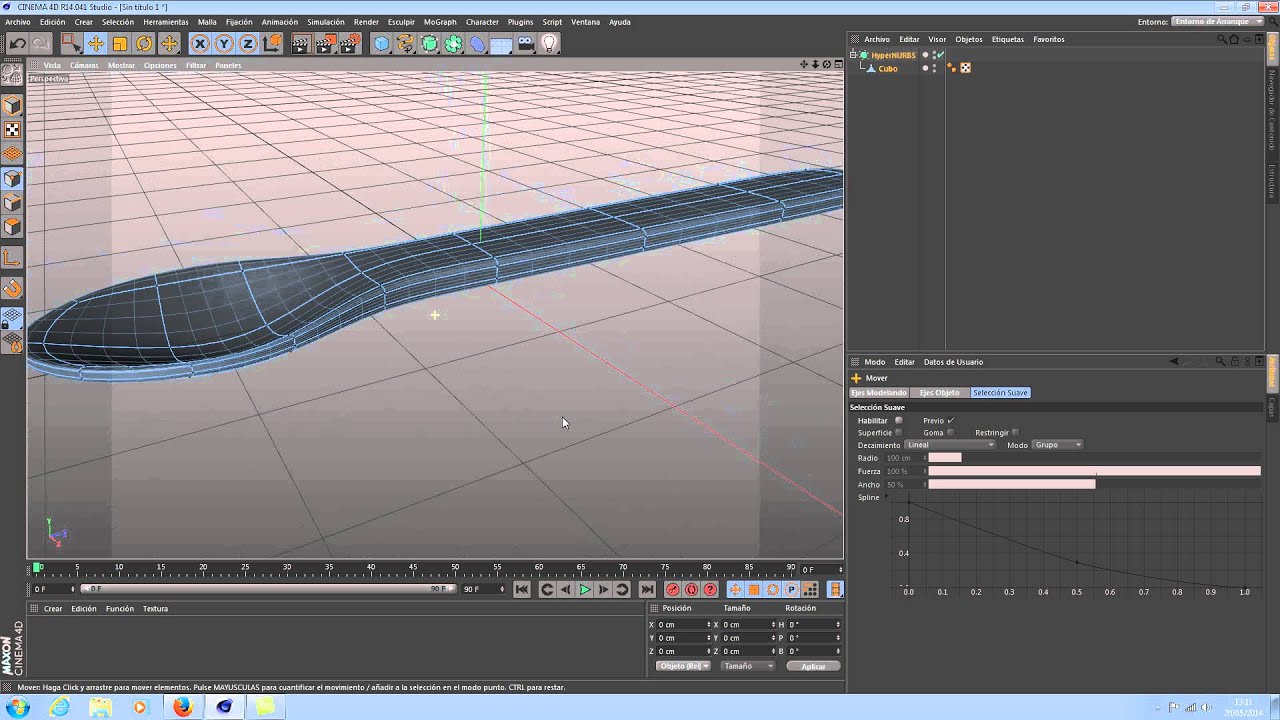
Task: Open Firefox from the Windows taskbar
Action: 182,707
